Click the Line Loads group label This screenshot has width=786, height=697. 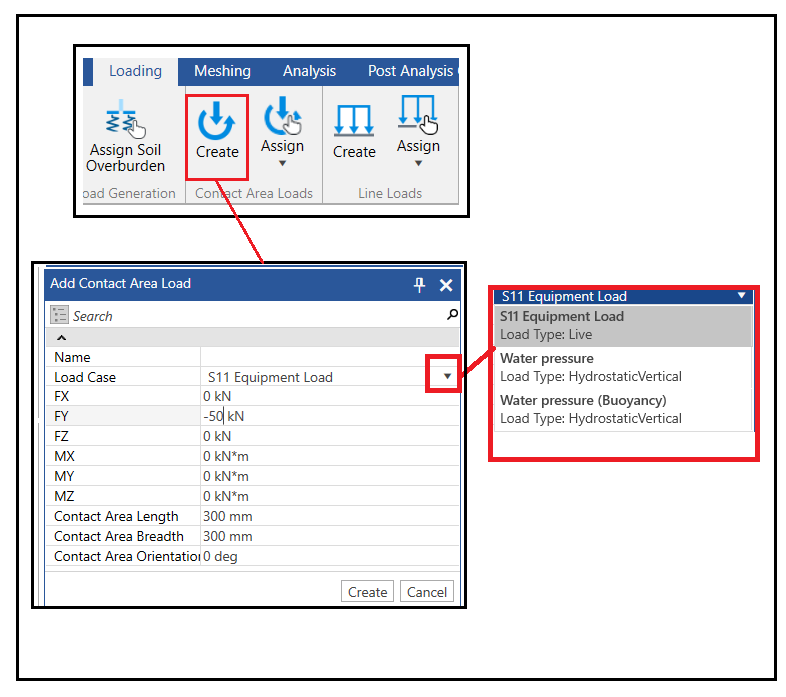coord(390,193)
